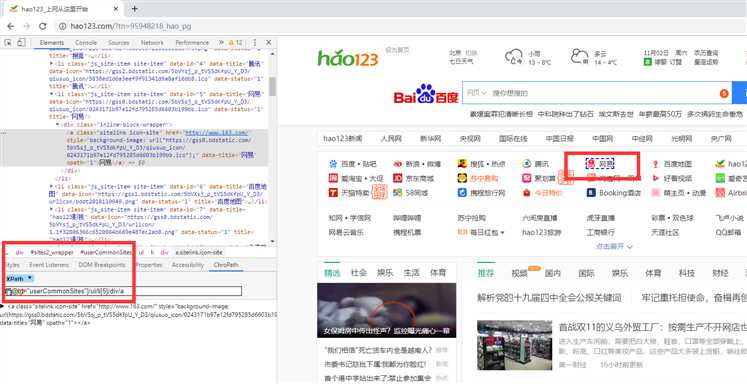
Task: Expand the 点击展开 sites section
Action: pyautogui.click(x=614, y=246)
